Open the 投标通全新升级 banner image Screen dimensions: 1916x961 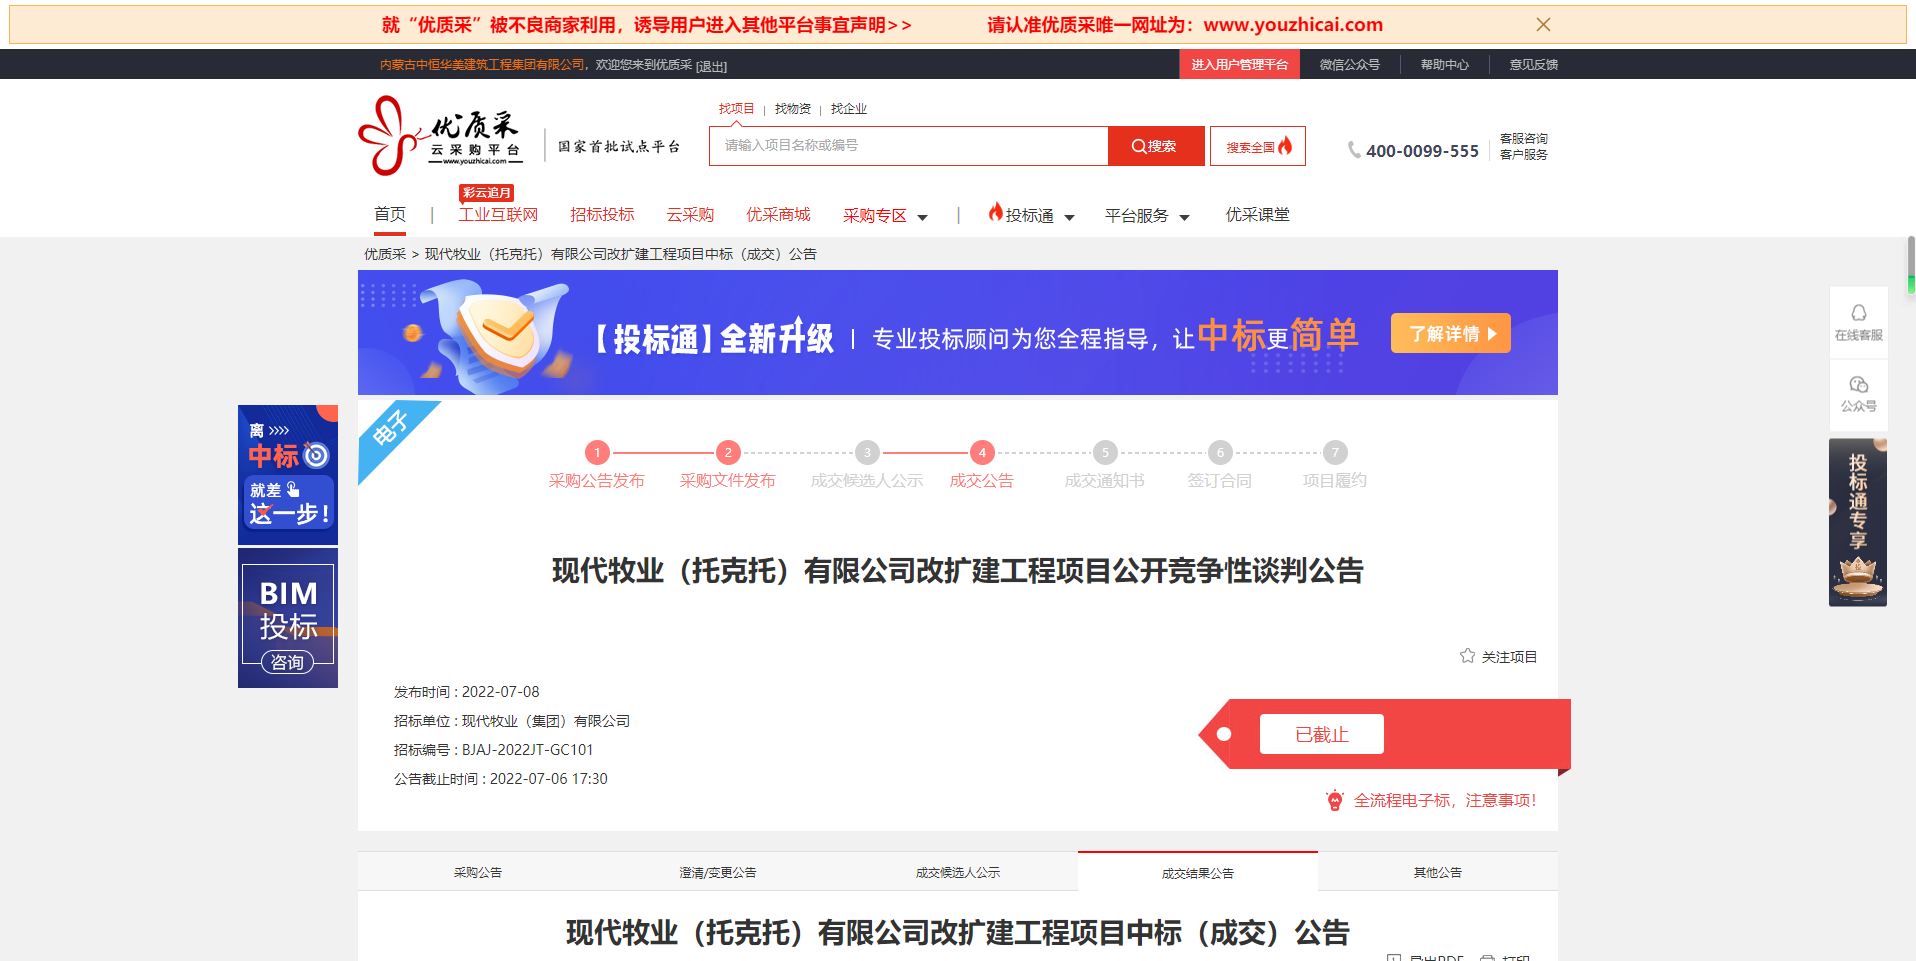958,333
